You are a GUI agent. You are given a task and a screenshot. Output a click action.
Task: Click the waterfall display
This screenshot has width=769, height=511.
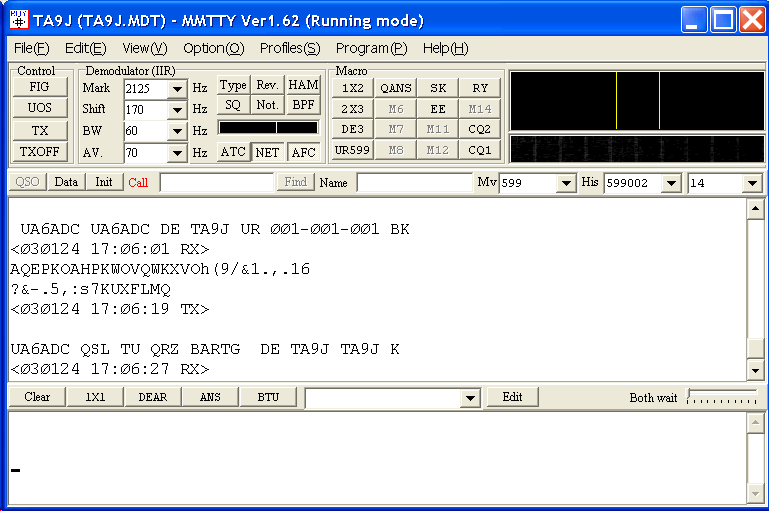tap(637, 149)
